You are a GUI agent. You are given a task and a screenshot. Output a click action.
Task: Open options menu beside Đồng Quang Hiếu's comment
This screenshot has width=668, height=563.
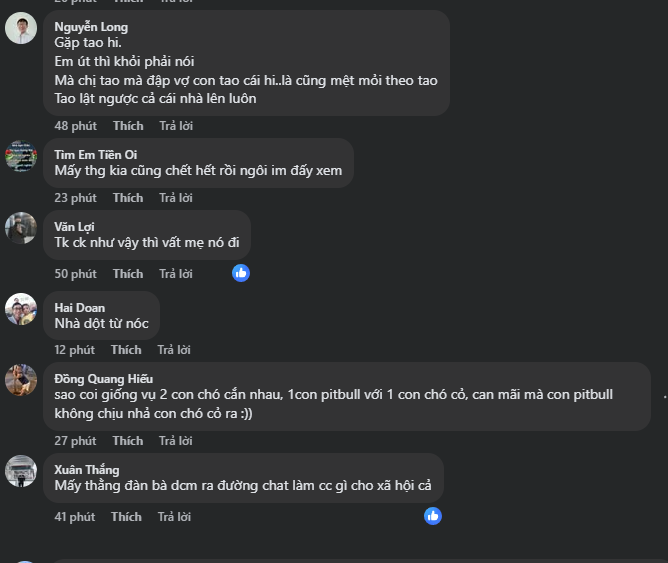664,396
